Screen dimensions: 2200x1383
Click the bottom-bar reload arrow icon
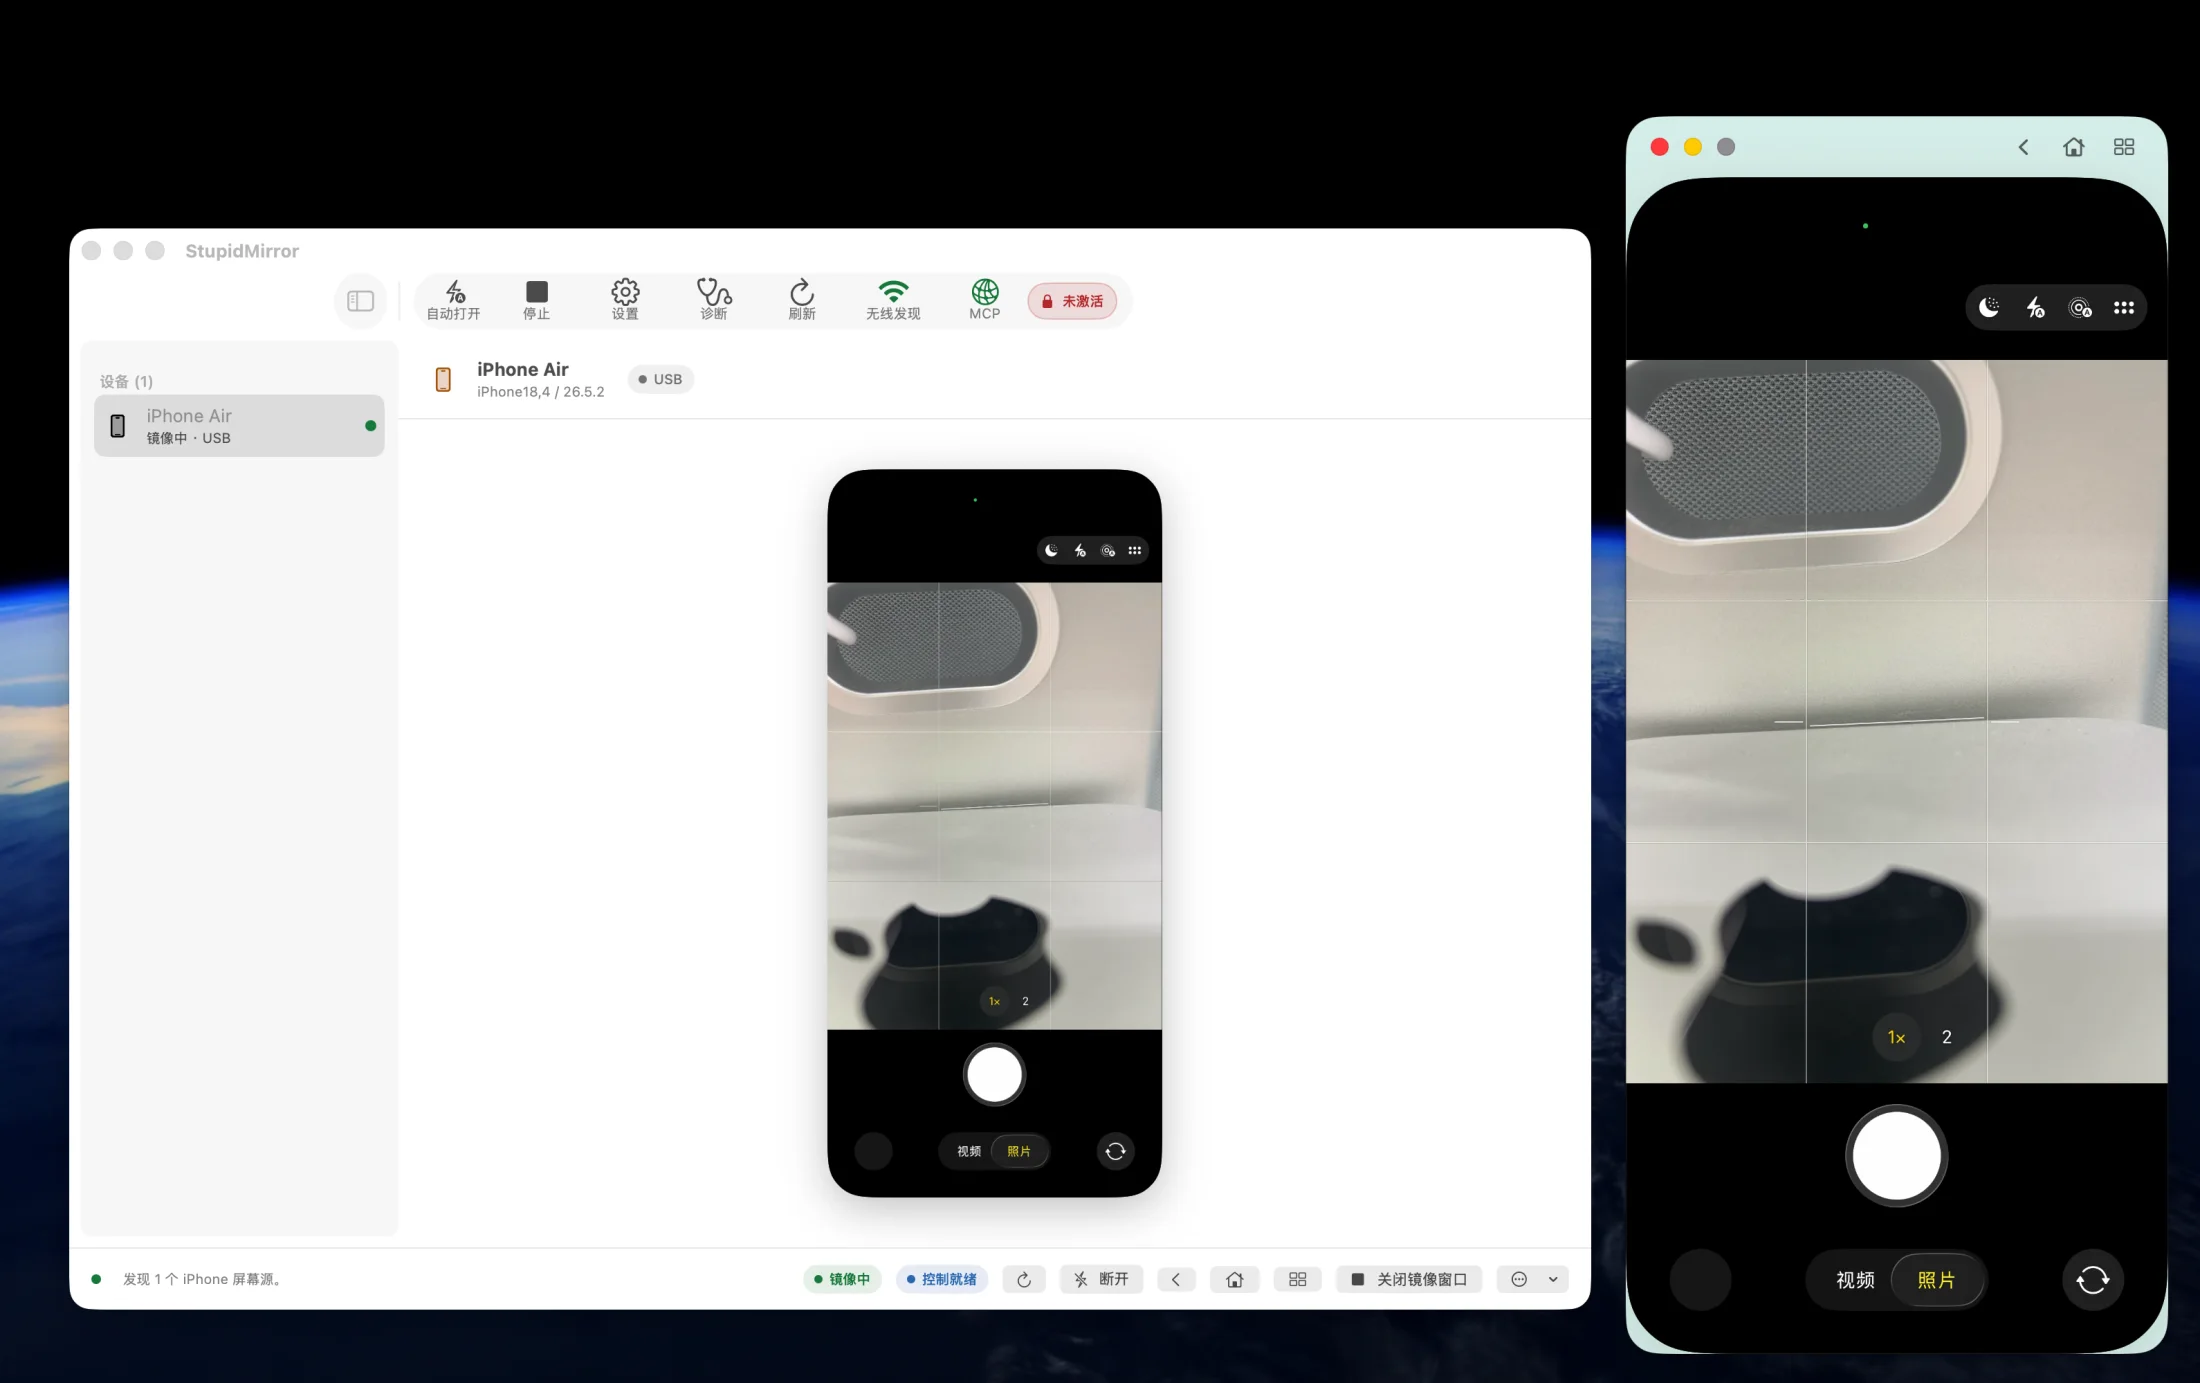click(1024, 1279)
